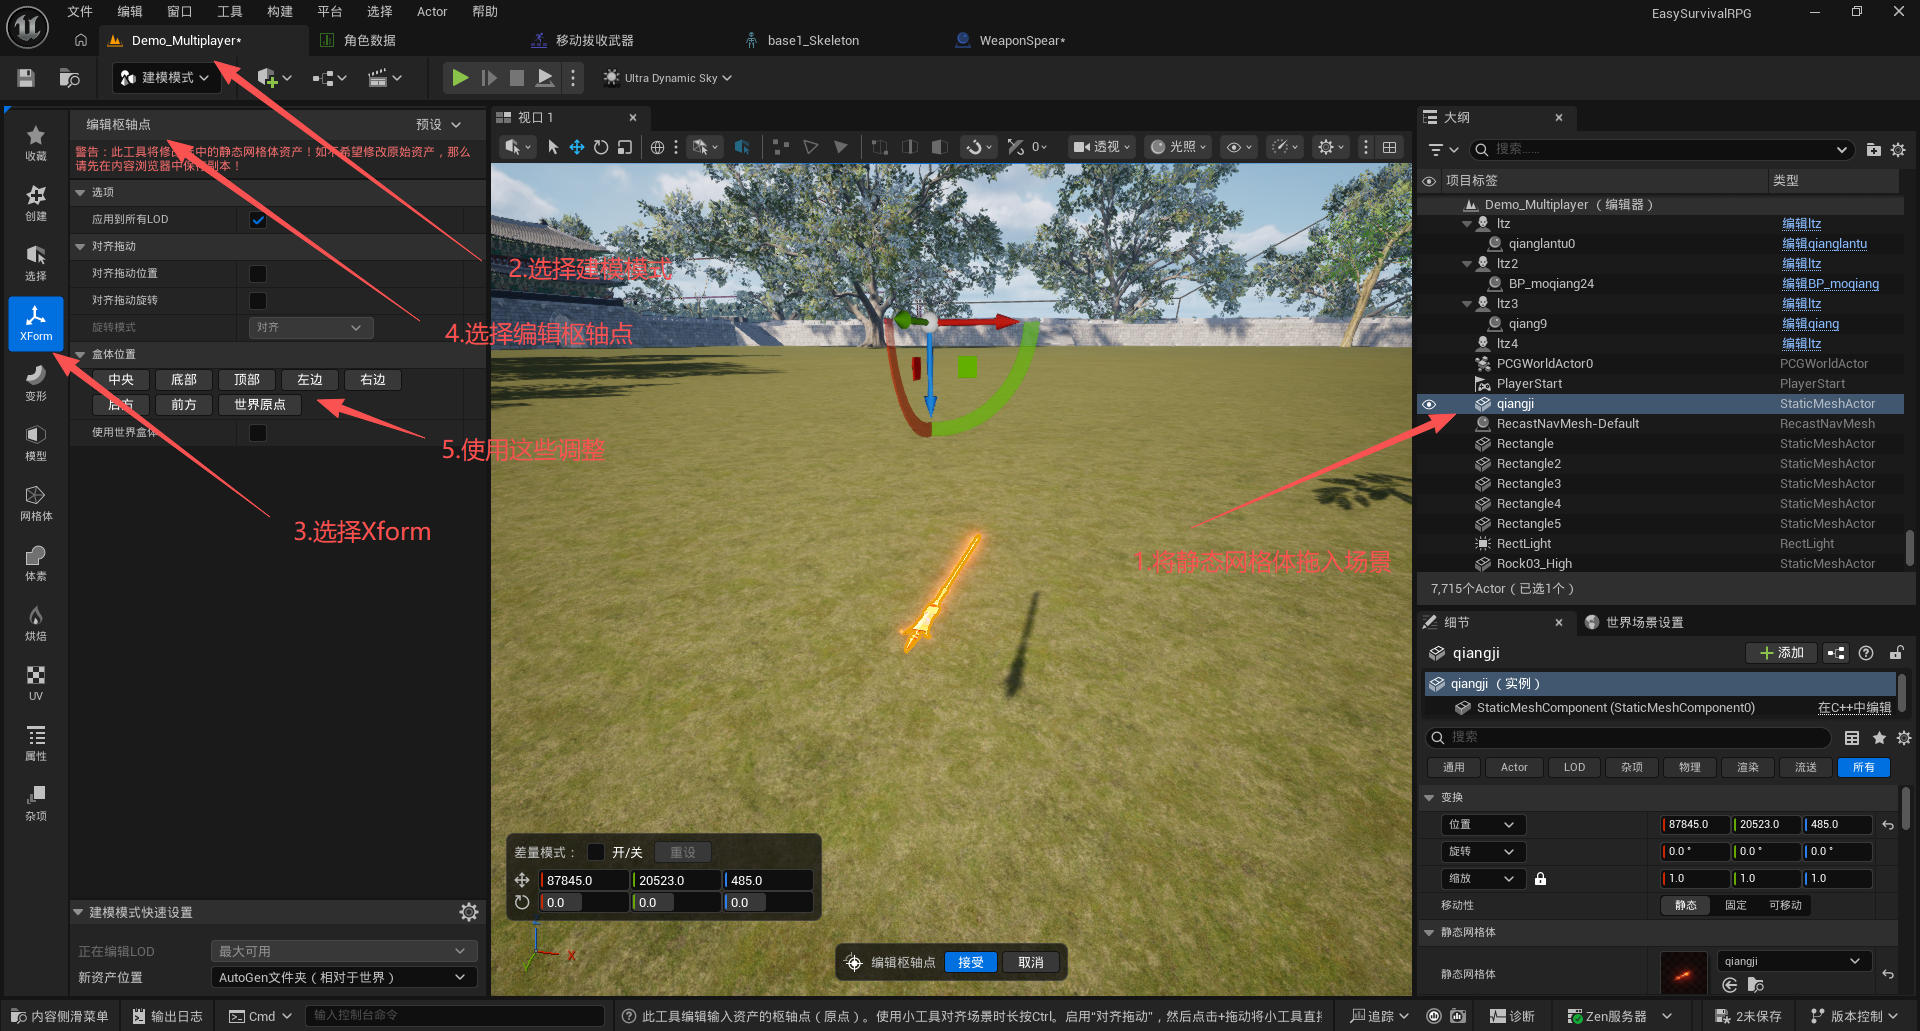The image size is (1920, 1031).
Task: Collapse the 盒体位置 section
Action: [80, 354]
